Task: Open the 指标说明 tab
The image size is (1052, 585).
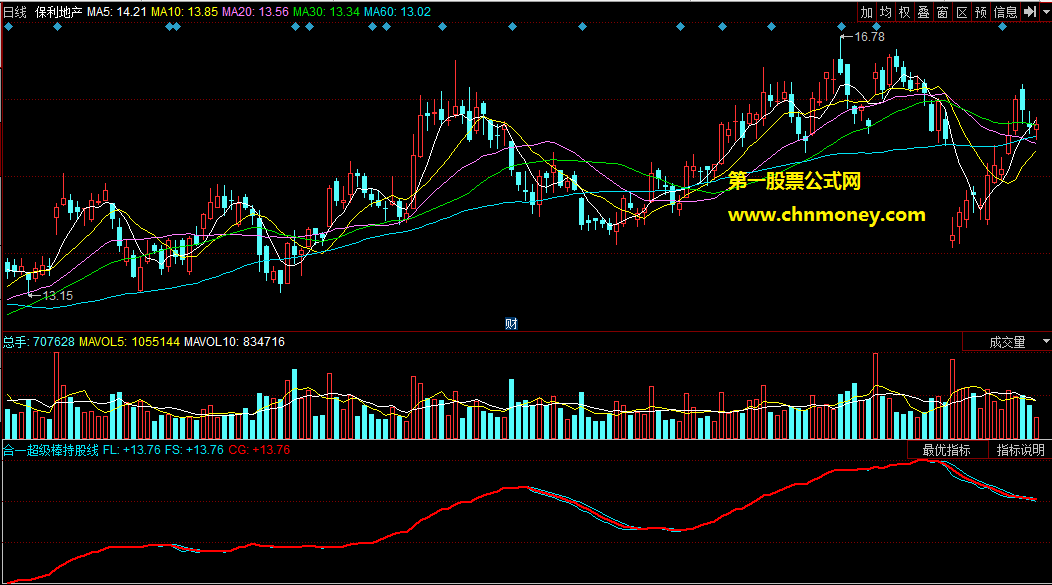Action: point(1020,450)
